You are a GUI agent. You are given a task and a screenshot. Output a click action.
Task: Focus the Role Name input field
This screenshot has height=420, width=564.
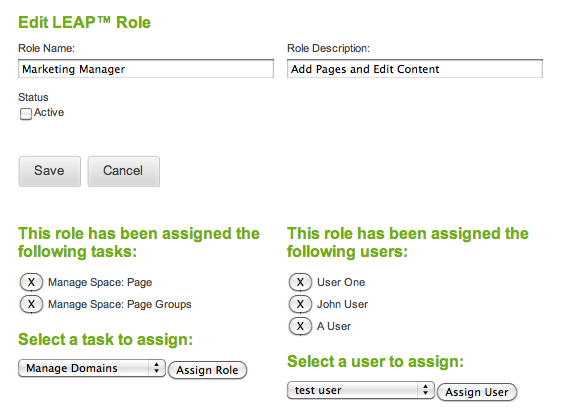(x=146, y=69)
